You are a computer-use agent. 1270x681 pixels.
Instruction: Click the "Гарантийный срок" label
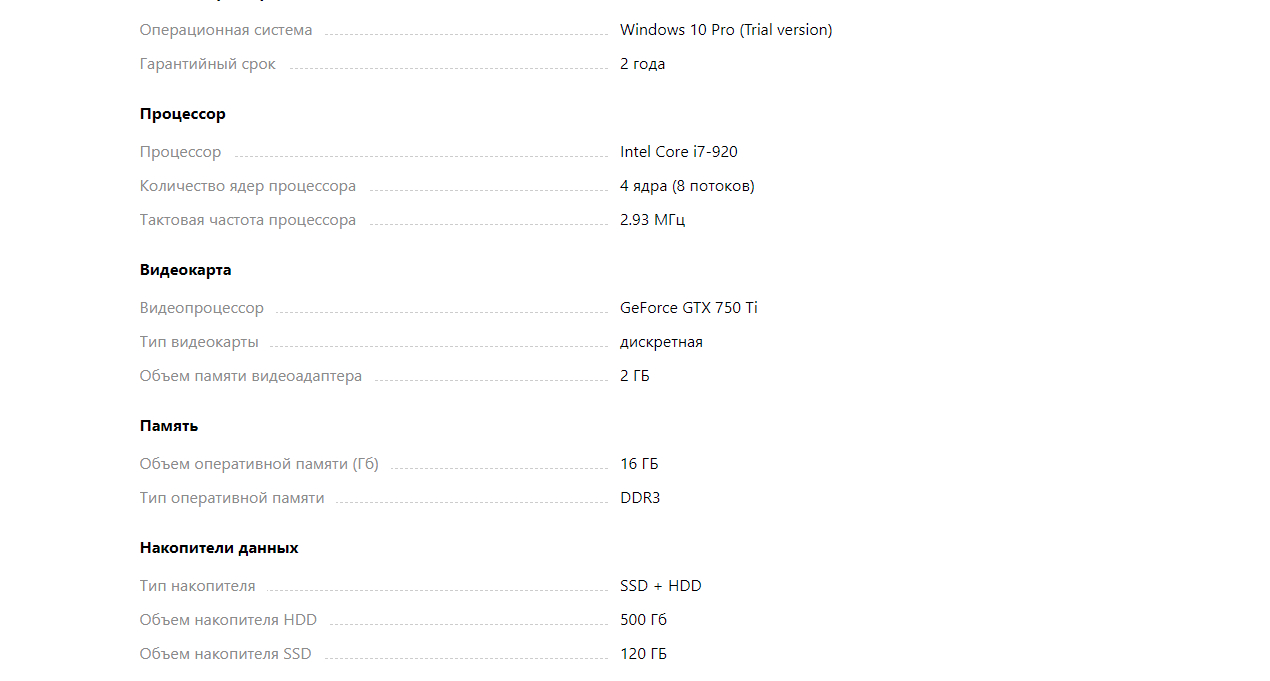208,64
